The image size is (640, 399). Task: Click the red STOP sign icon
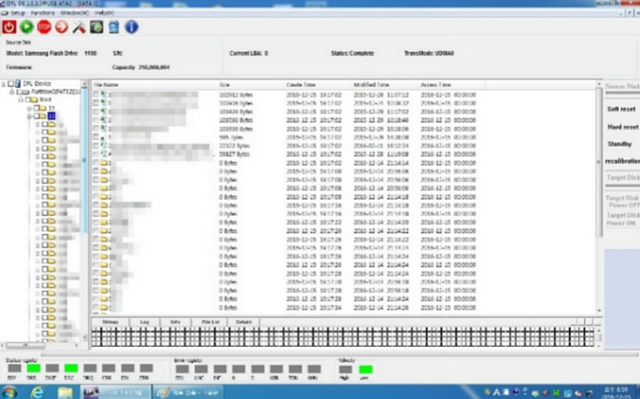click(x=44, y=27)
